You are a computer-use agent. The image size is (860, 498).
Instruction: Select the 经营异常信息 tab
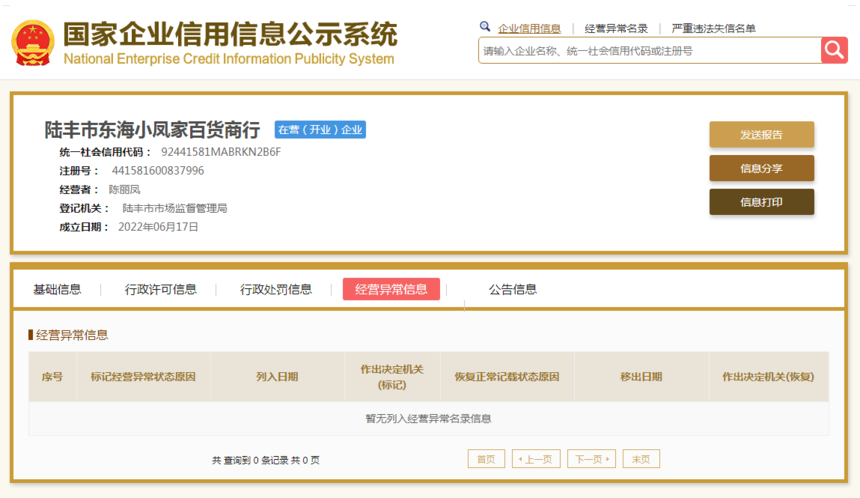391,289
